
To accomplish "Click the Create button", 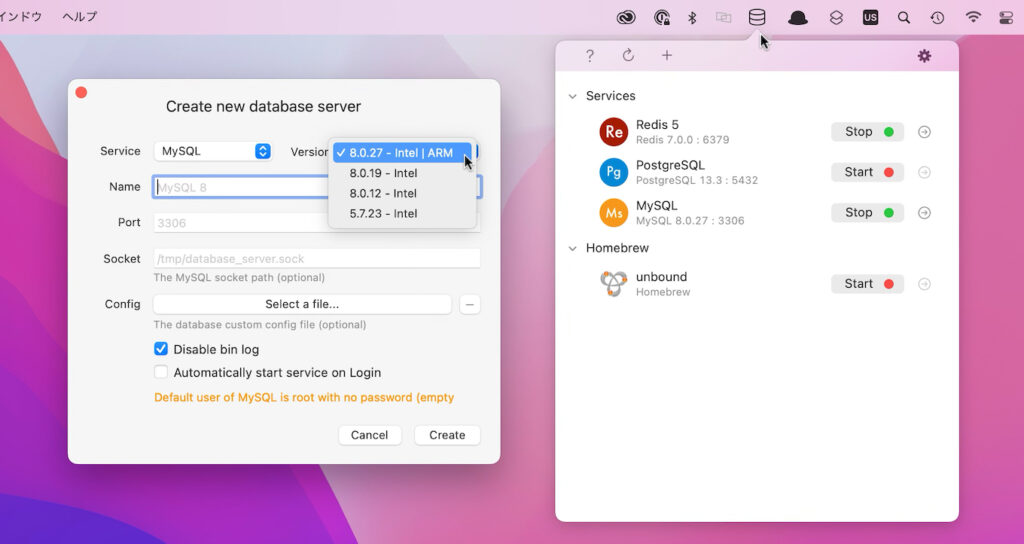I will 447,435.
